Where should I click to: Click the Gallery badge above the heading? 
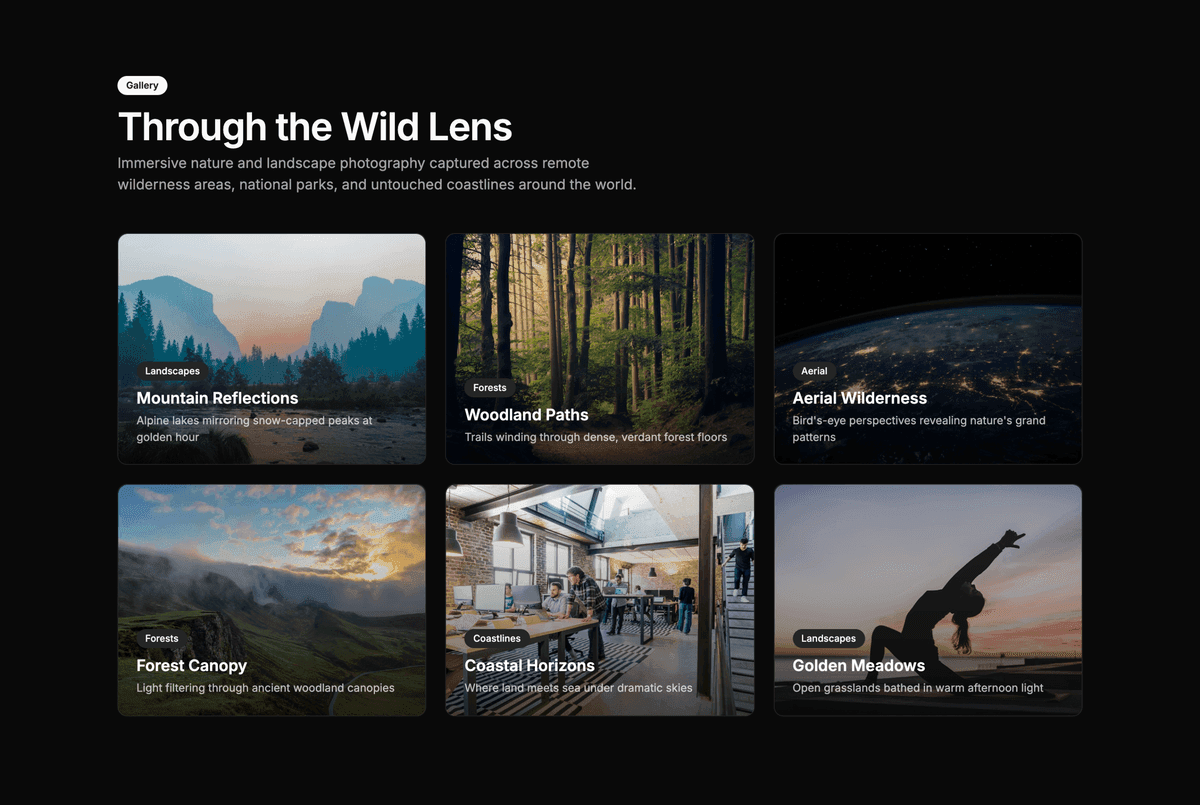tap(142, 86)
